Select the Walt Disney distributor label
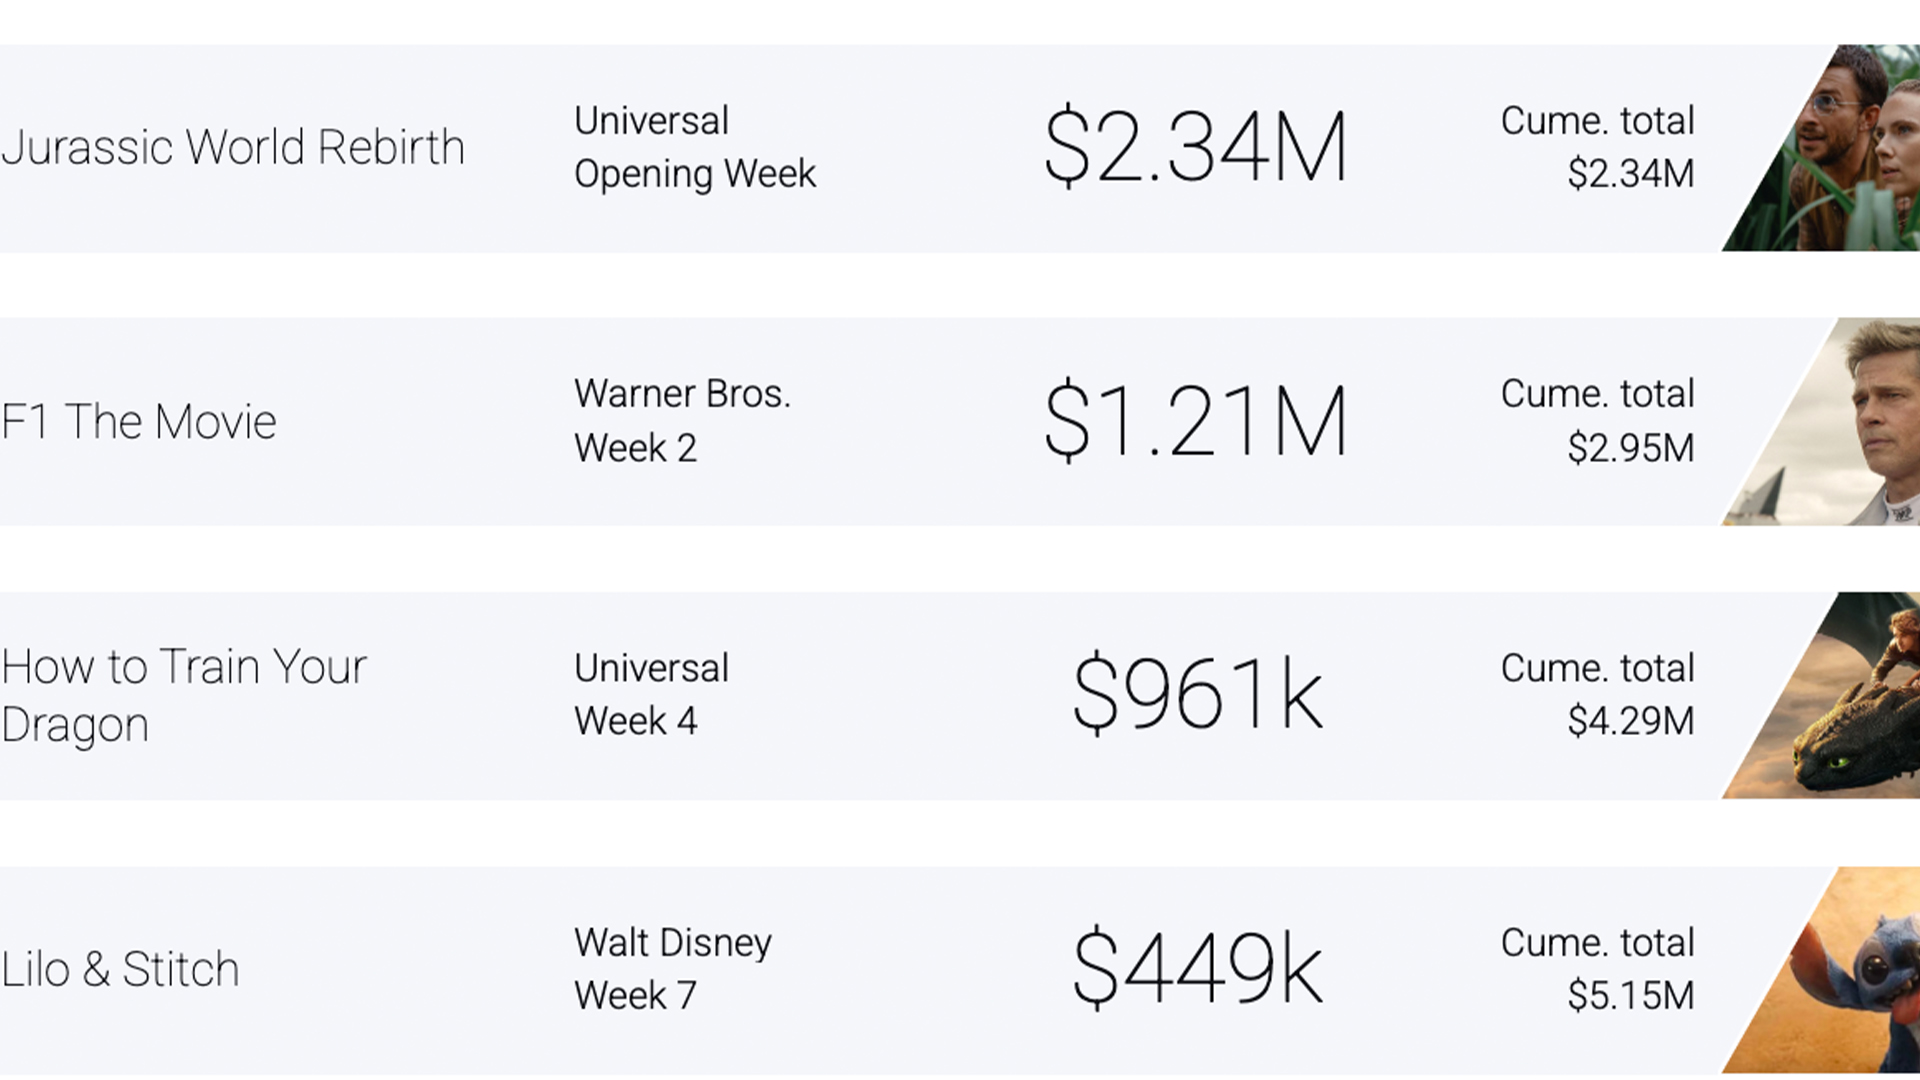The image size is (1920, 1080). 673,943
